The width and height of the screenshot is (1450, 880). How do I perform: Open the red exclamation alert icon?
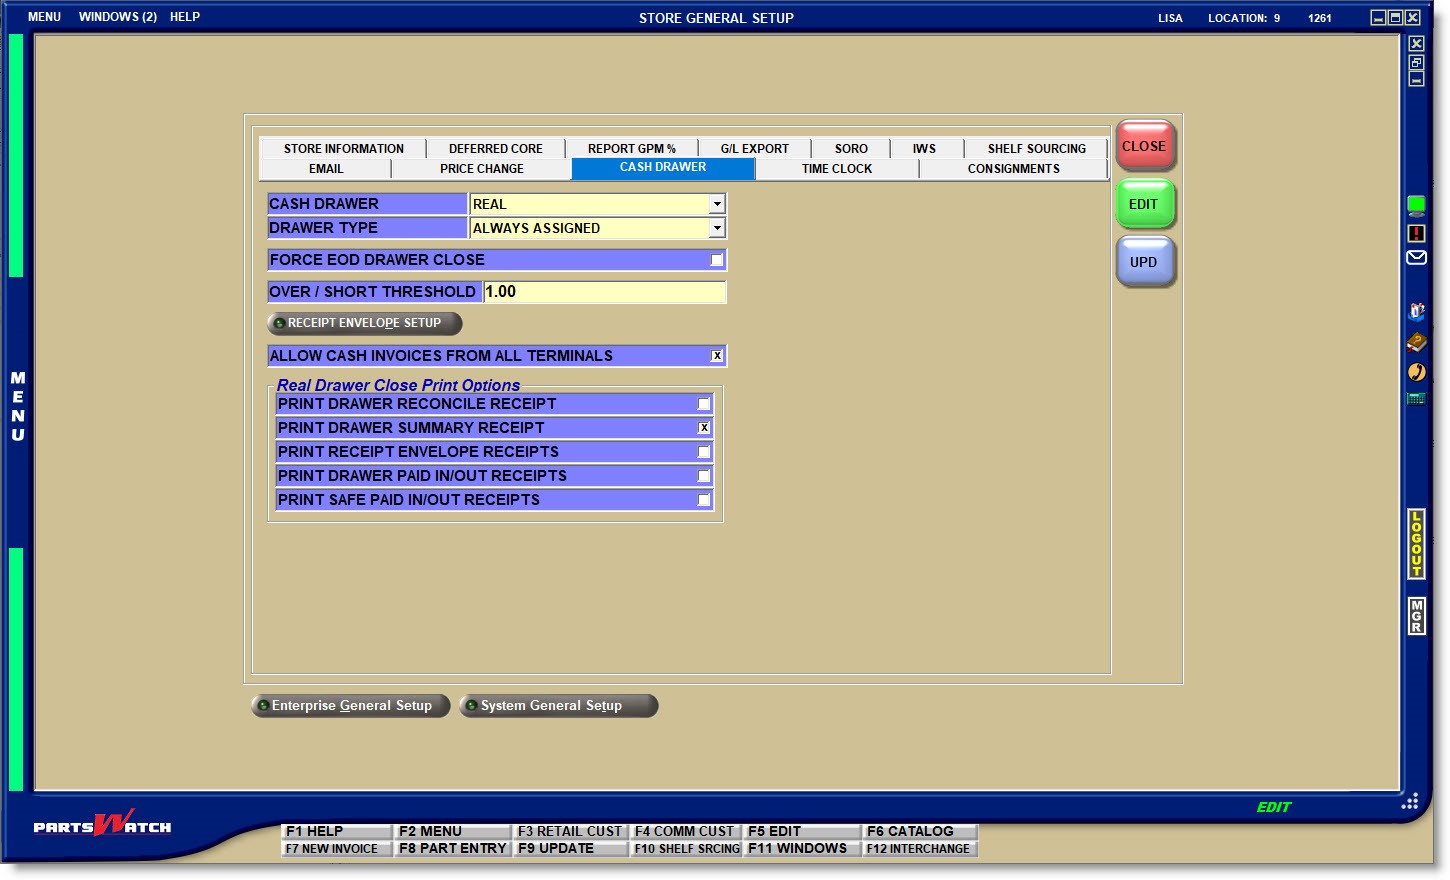(x=1416, y=233)
